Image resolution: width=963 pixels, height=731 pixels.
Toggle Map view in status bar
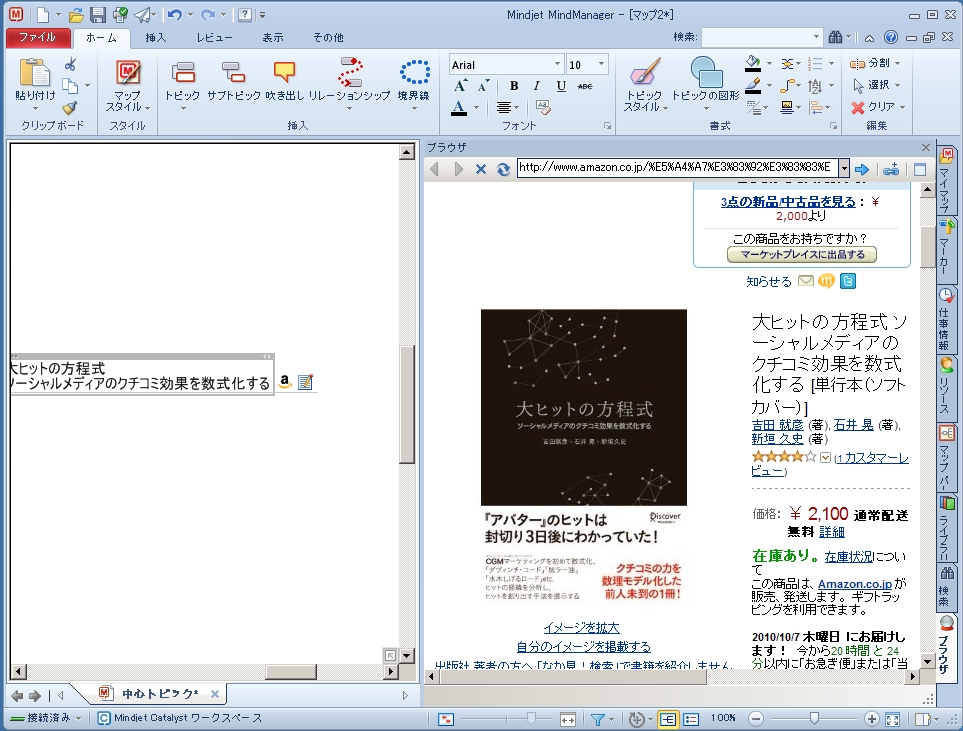pos(668,719)
